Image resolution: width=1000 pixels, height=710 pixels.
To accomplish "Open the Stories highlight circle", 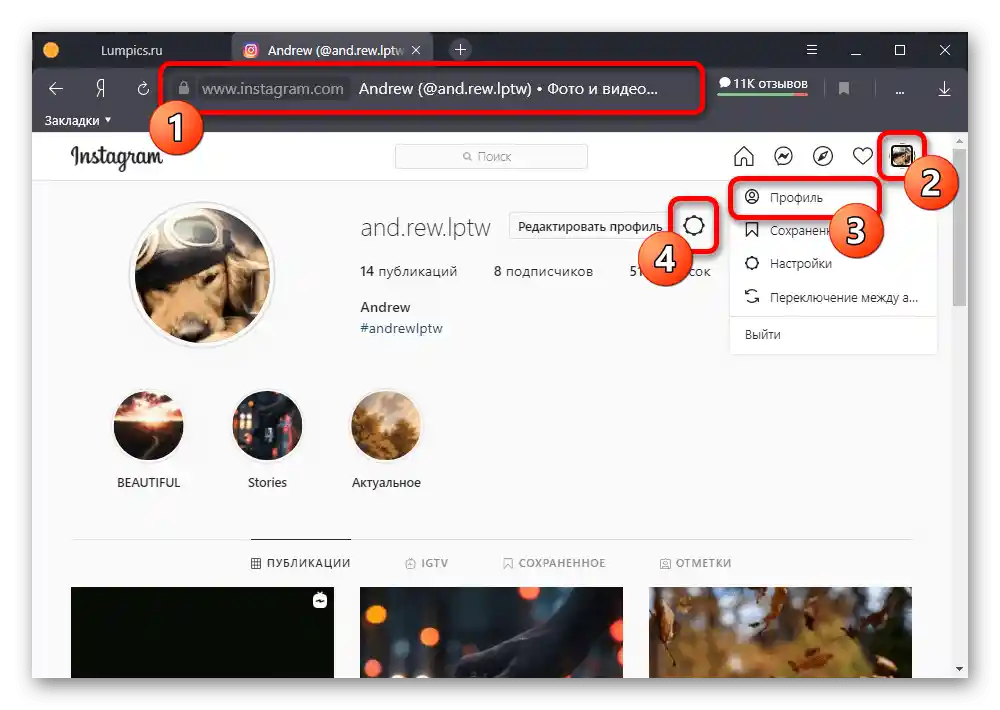I will [267, 425].
